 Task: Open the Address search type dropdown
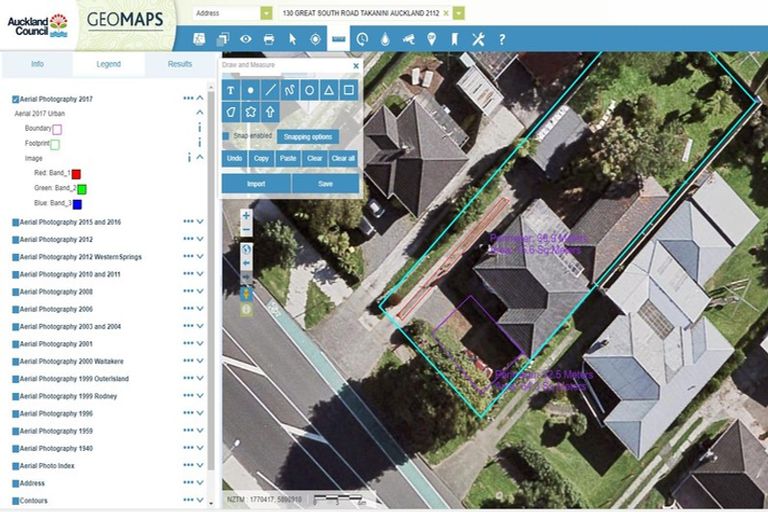(x=266, y=13)
